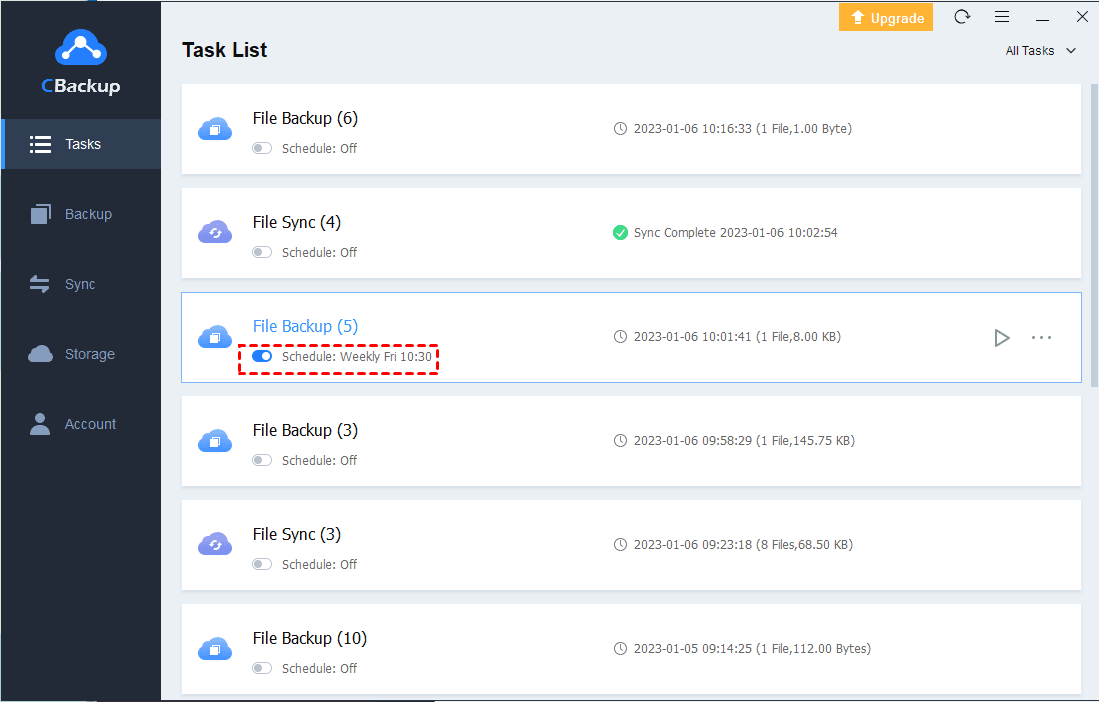1099x702 pixels.
Task: Enable schedule toggle for File Sync (3)
Action: pos(262,564)
